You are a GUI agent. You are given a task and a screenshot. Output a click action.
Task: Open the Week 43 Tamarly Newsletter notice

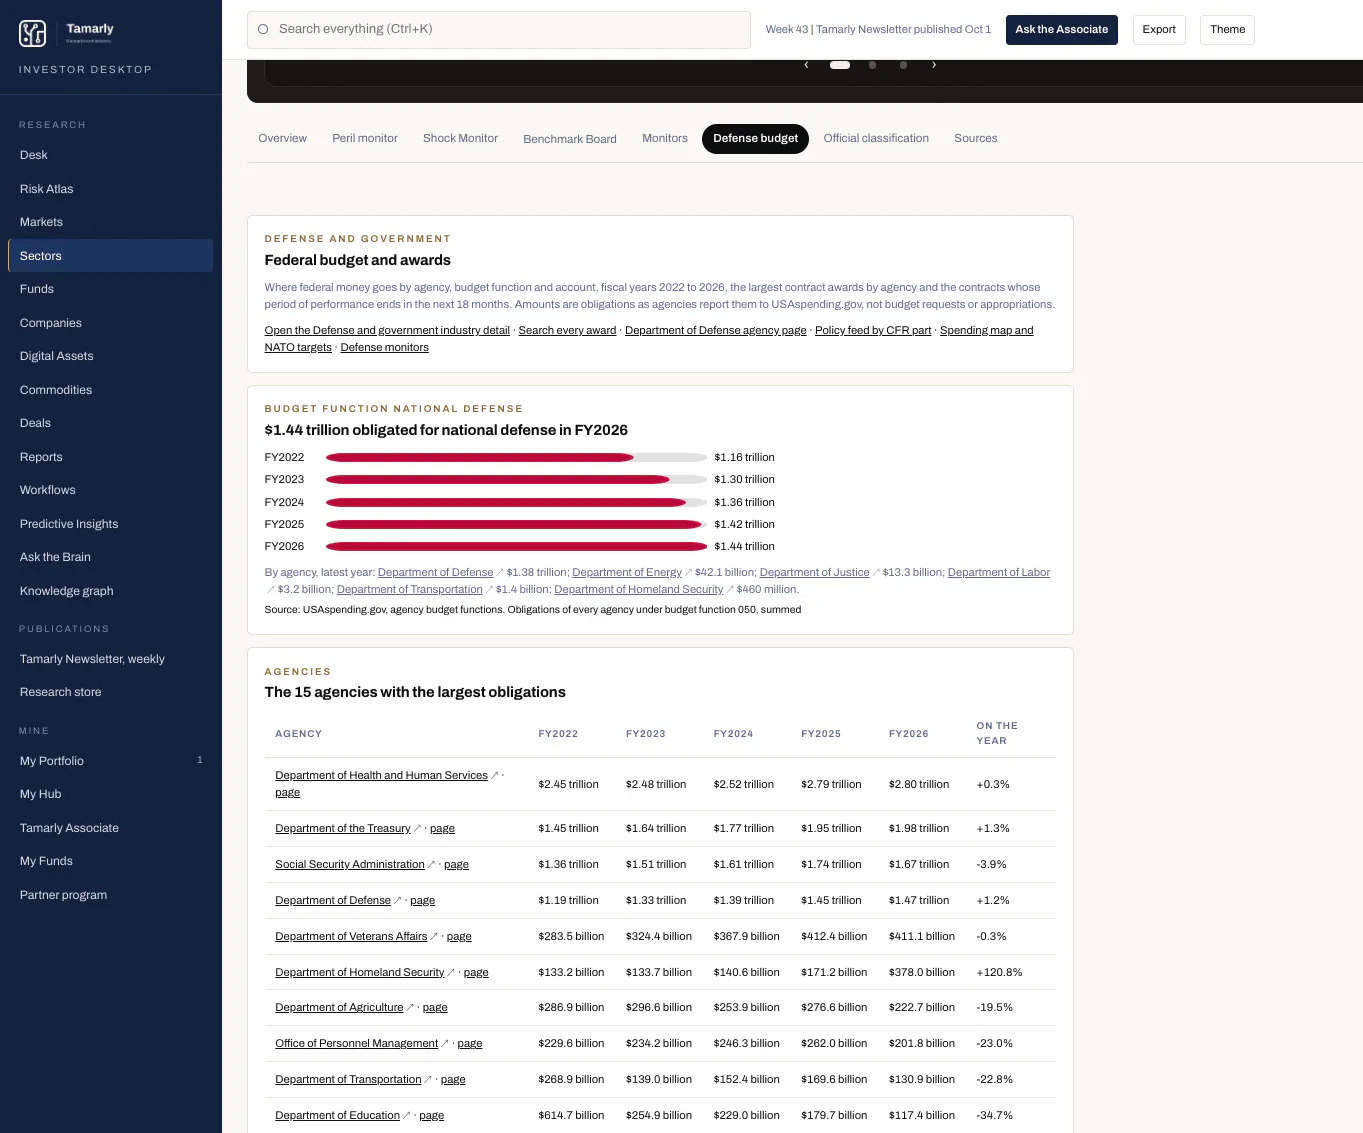(878, 30)
